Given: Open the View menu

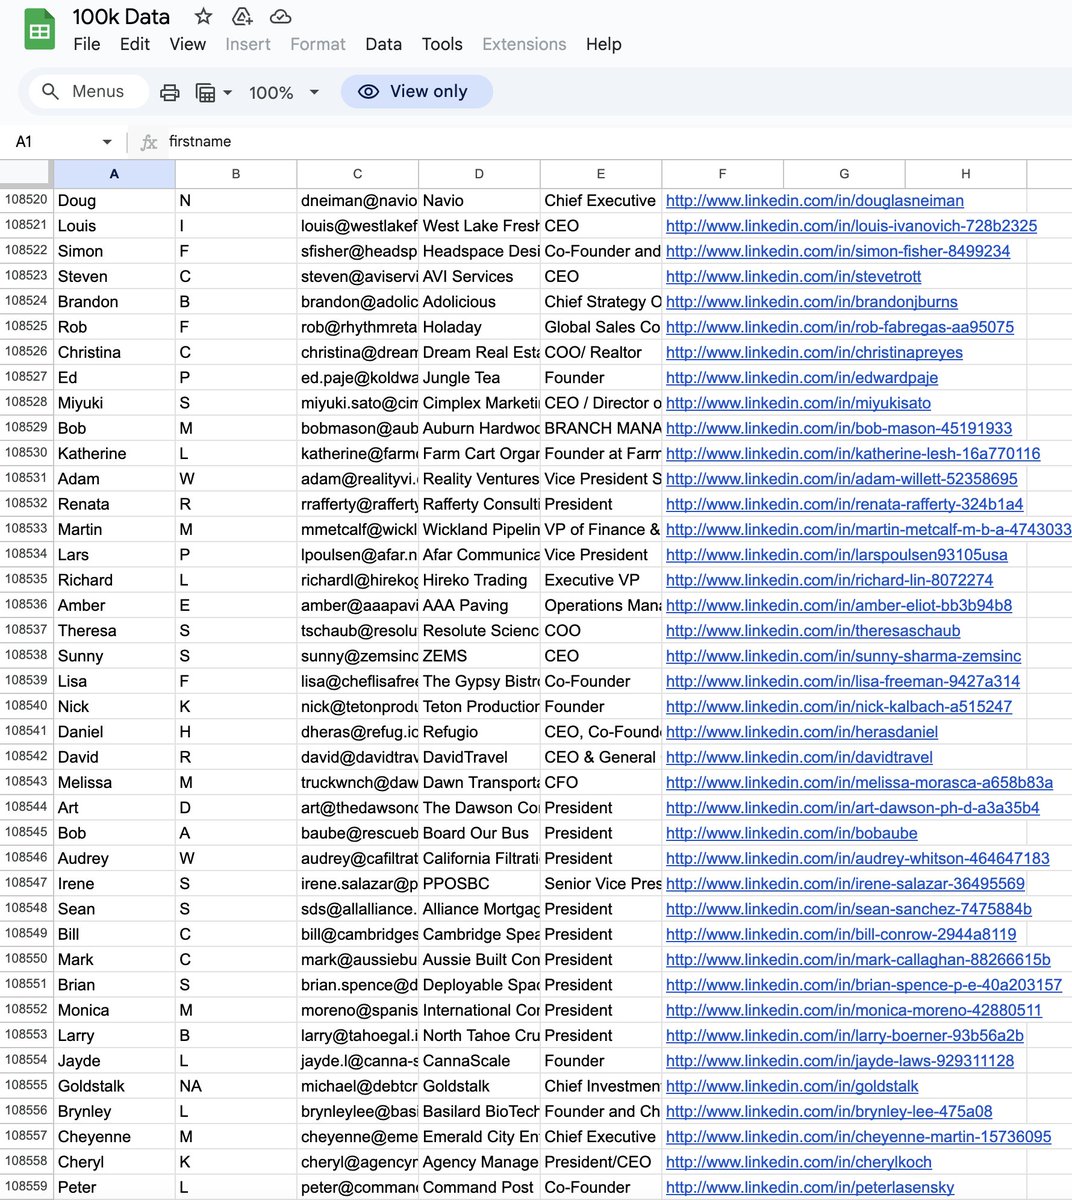Looking at the screenshot, I should 187,44.
